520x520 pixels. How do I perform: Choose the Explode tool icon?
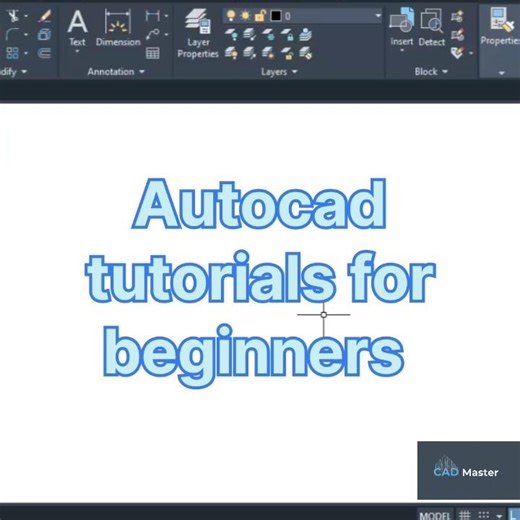click(x=44, y=34)
